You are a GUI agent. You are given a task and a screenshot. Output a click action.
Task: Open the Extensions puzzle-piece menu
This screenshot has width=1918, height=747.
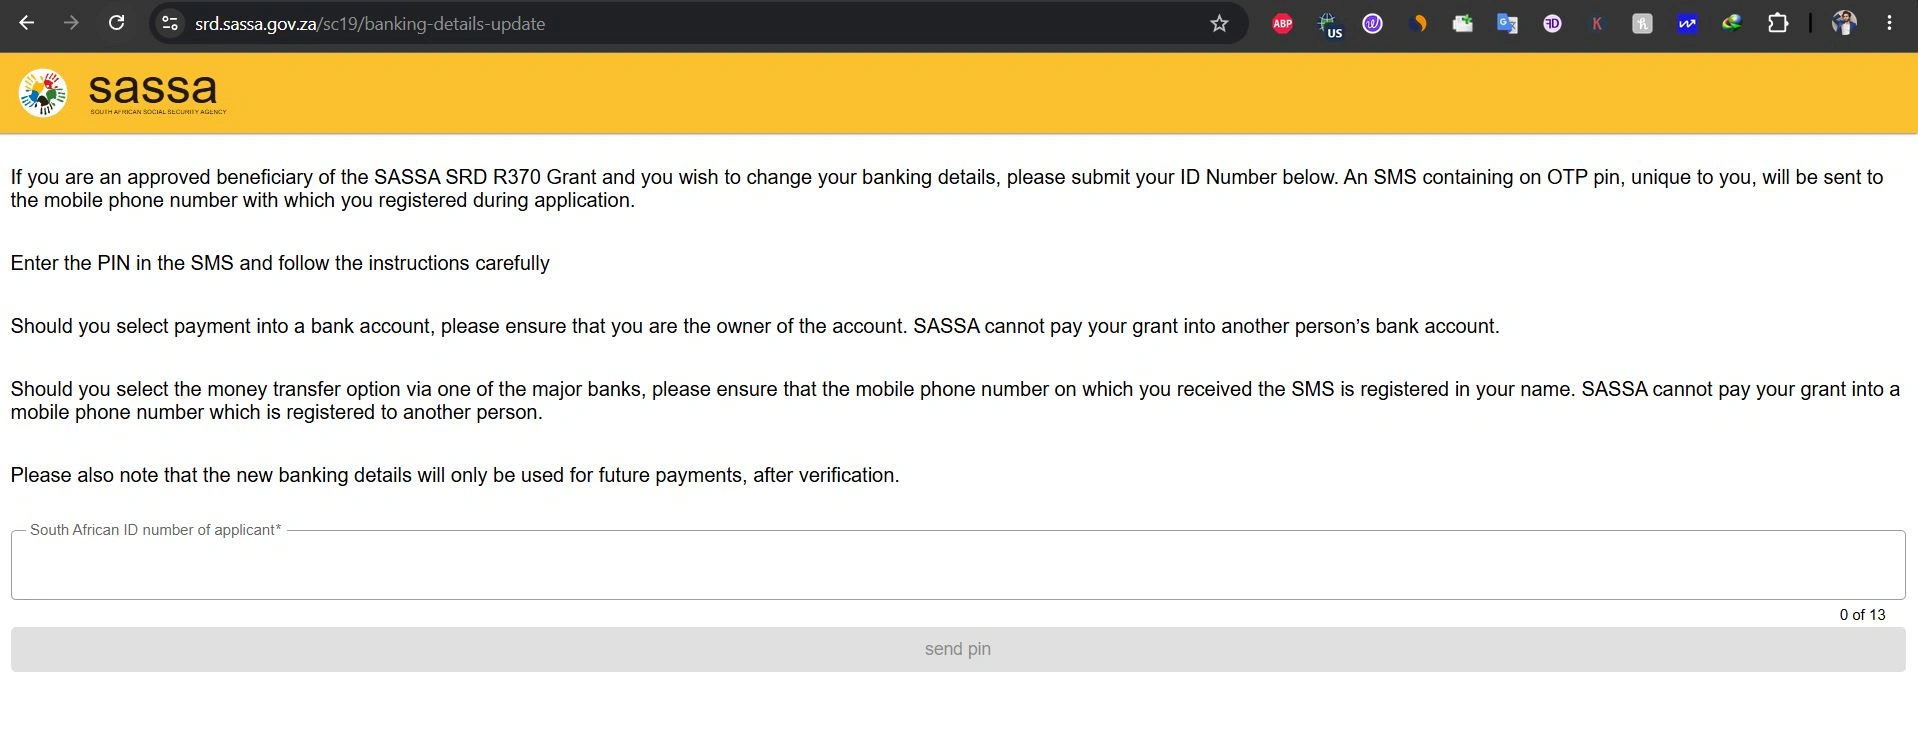tap(1778, 23)
